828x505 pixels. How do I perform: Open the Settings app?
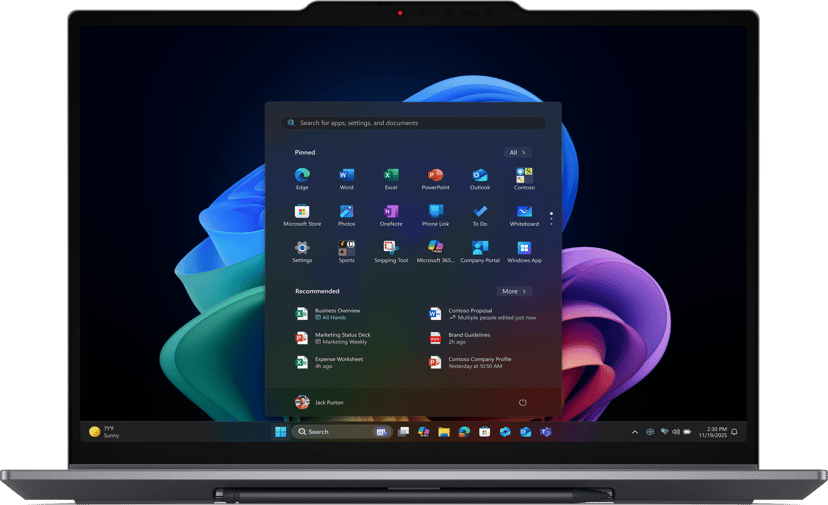(x=302, y=251)
